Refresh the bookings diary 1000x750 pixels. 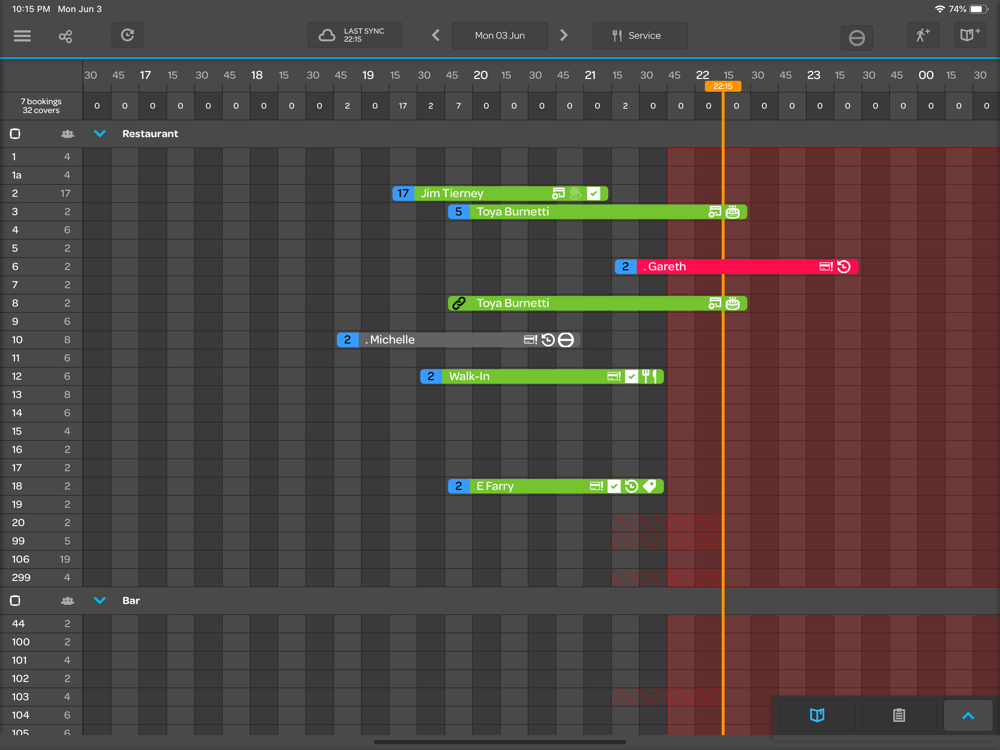tap(128, 35)
